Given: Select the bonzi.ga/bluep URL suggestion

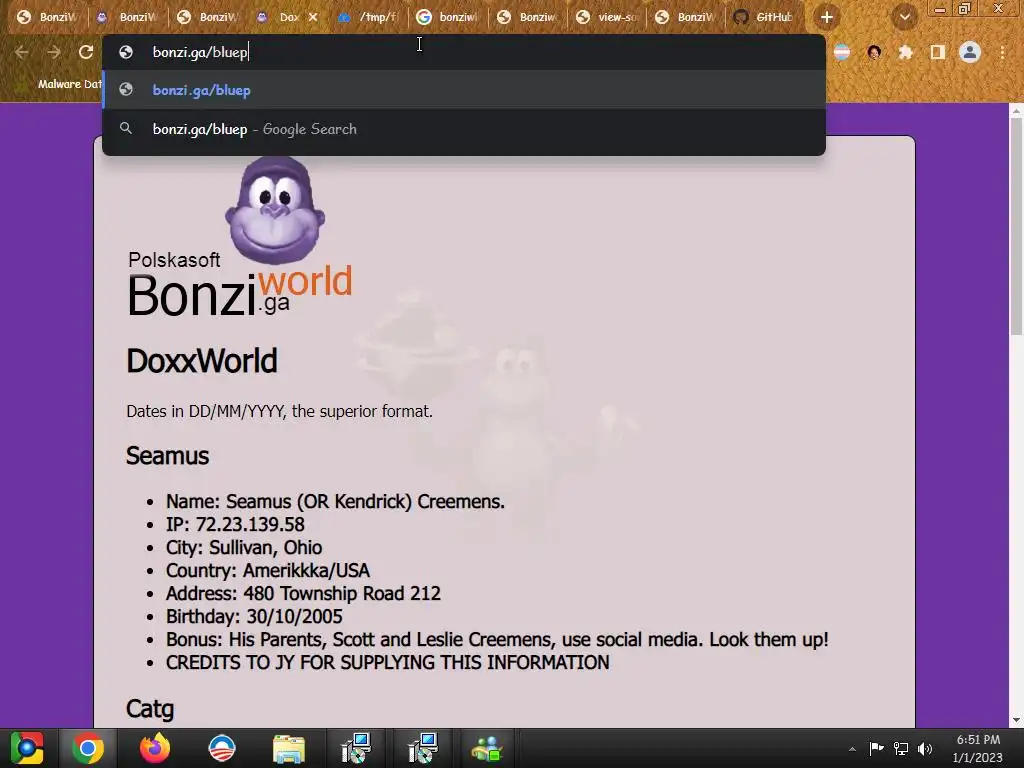Looking at the screenshot, I should point(464,90).
